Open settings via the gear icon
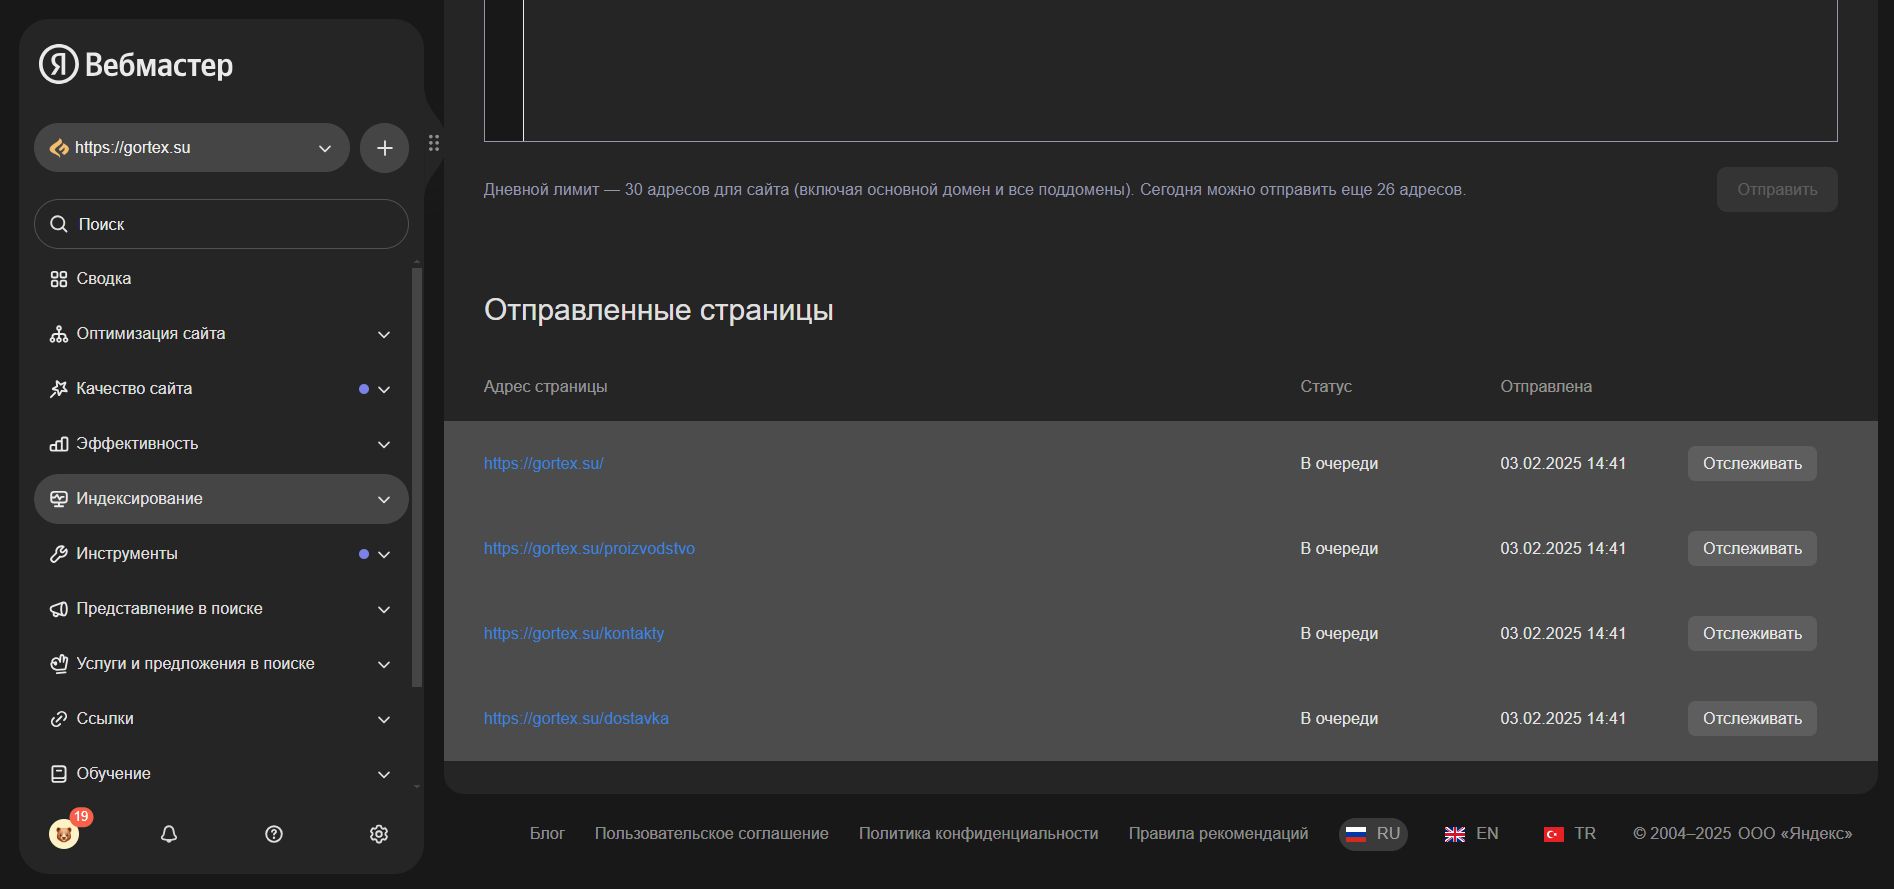The image size is (1894, 889). coord(379,834)
